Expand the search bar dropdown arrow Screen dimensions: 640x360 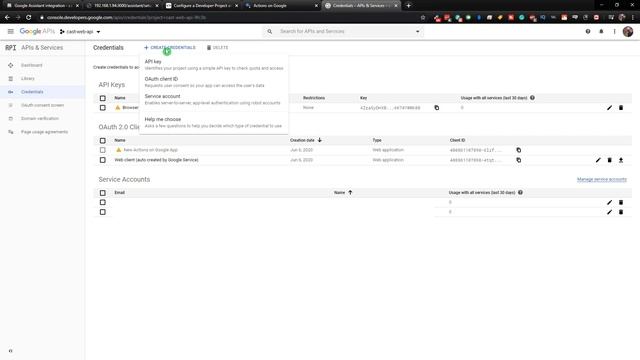point(418,31)
